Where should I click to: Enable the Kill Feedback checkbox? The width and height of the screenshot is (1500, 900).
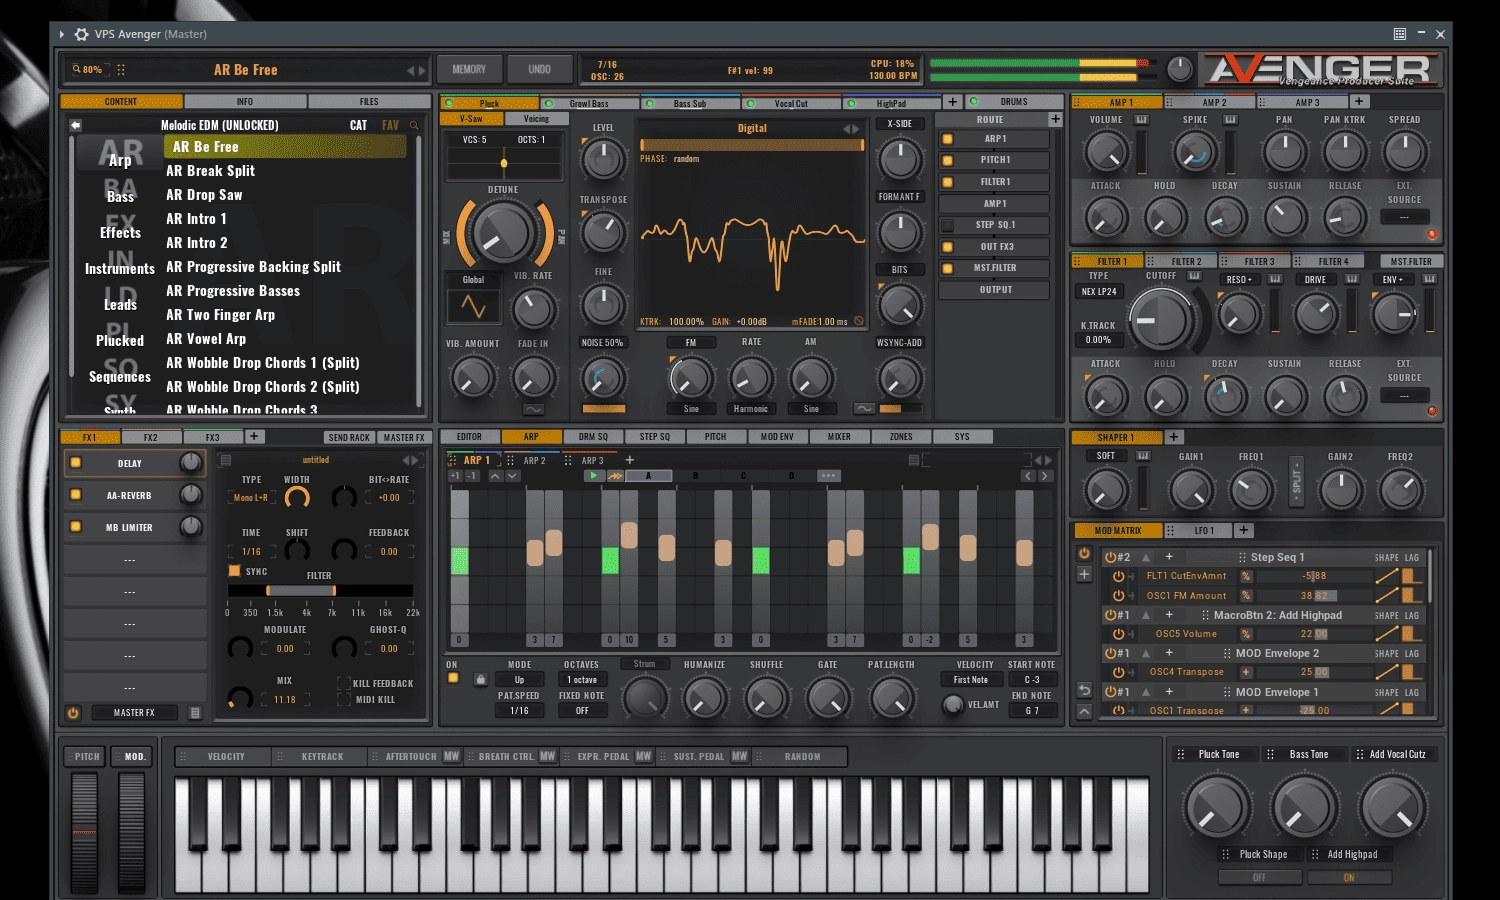tap(343, 684)
